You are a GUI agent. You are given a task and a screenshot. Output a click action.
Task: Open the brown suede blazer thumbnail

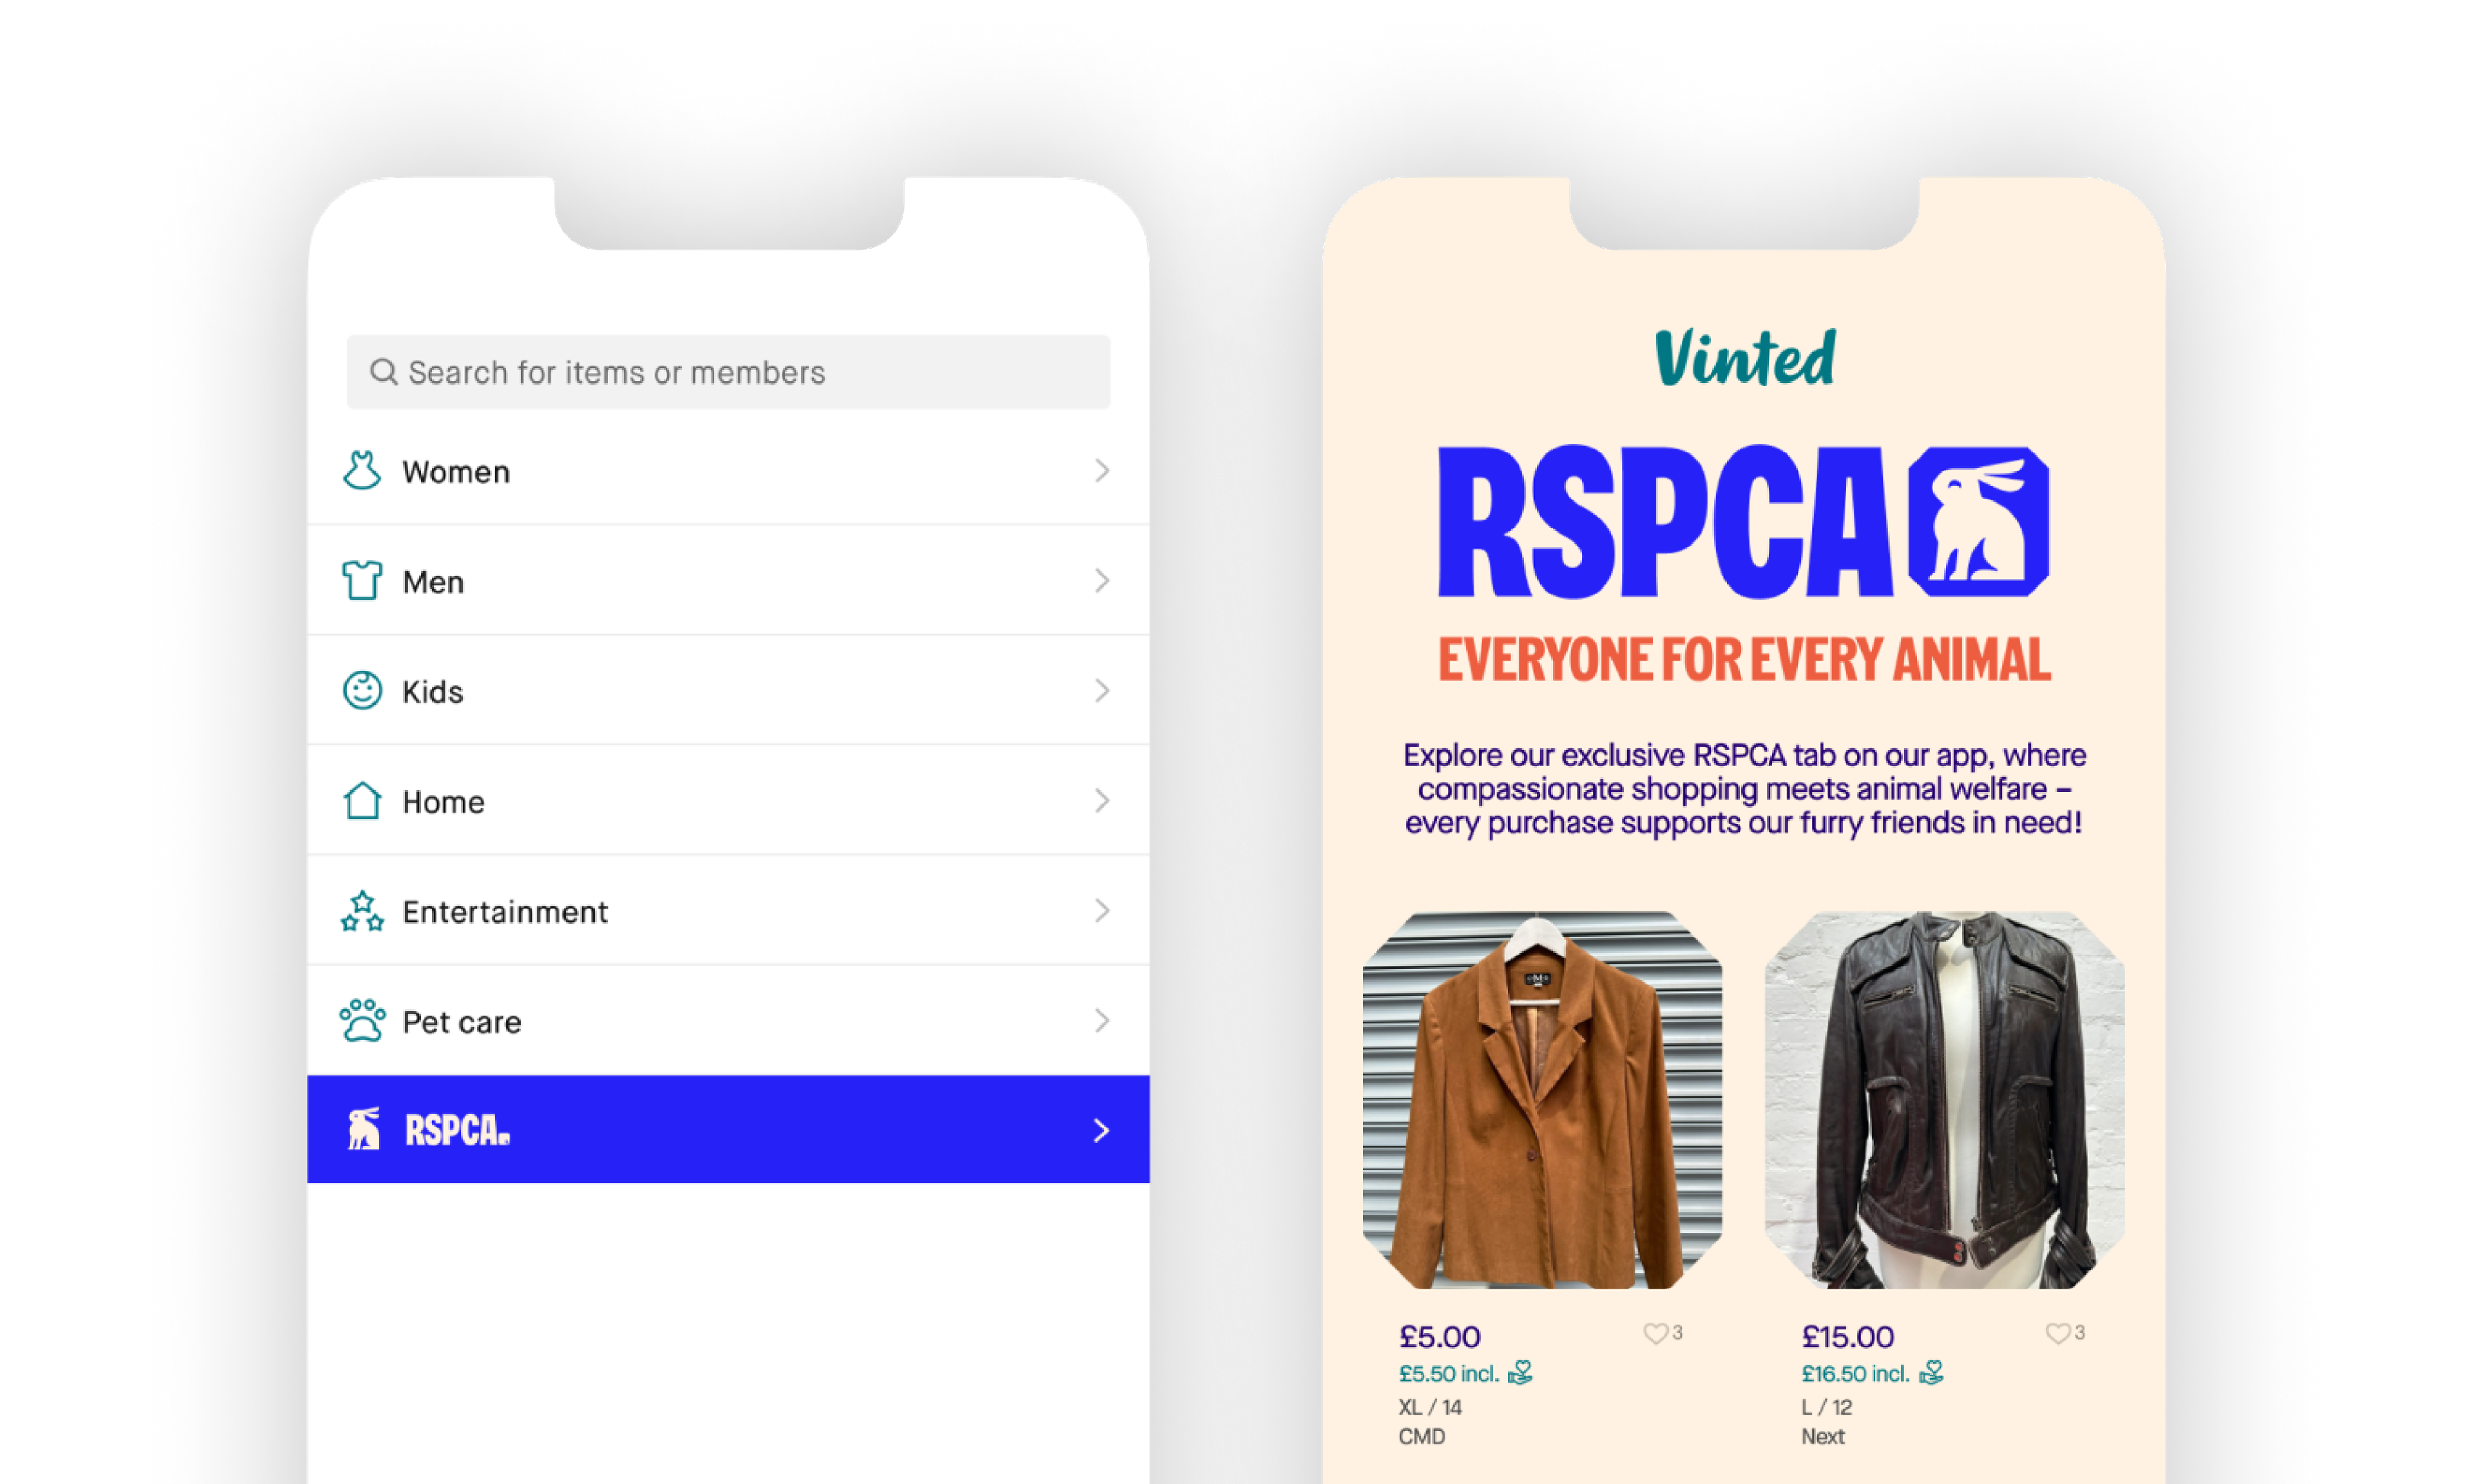pyautogui.click(x=1542, y=1100)
